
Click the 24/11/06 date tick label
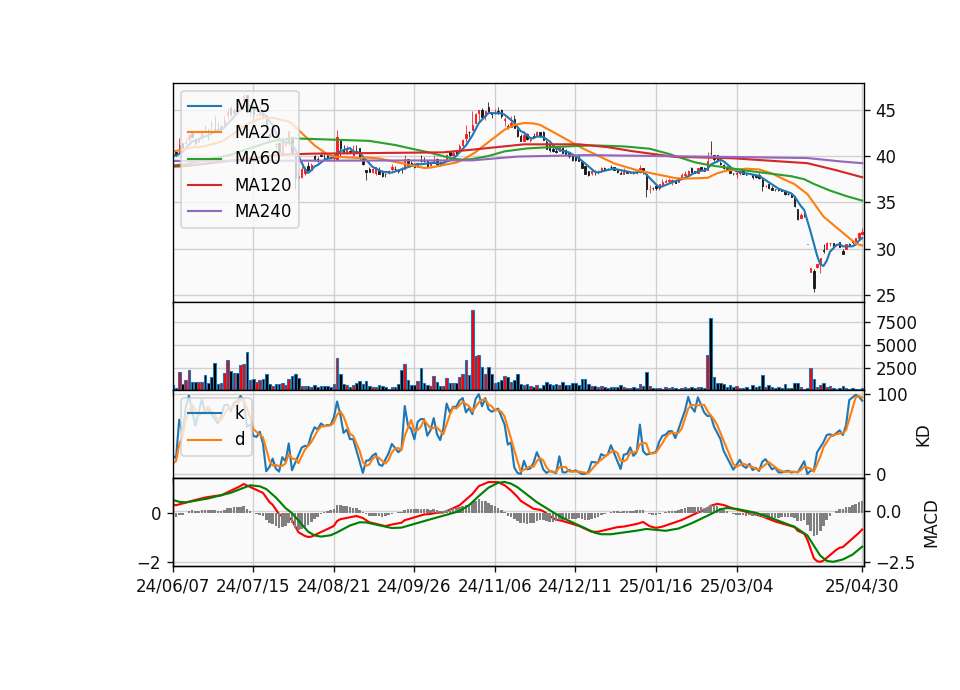(495, 586)
